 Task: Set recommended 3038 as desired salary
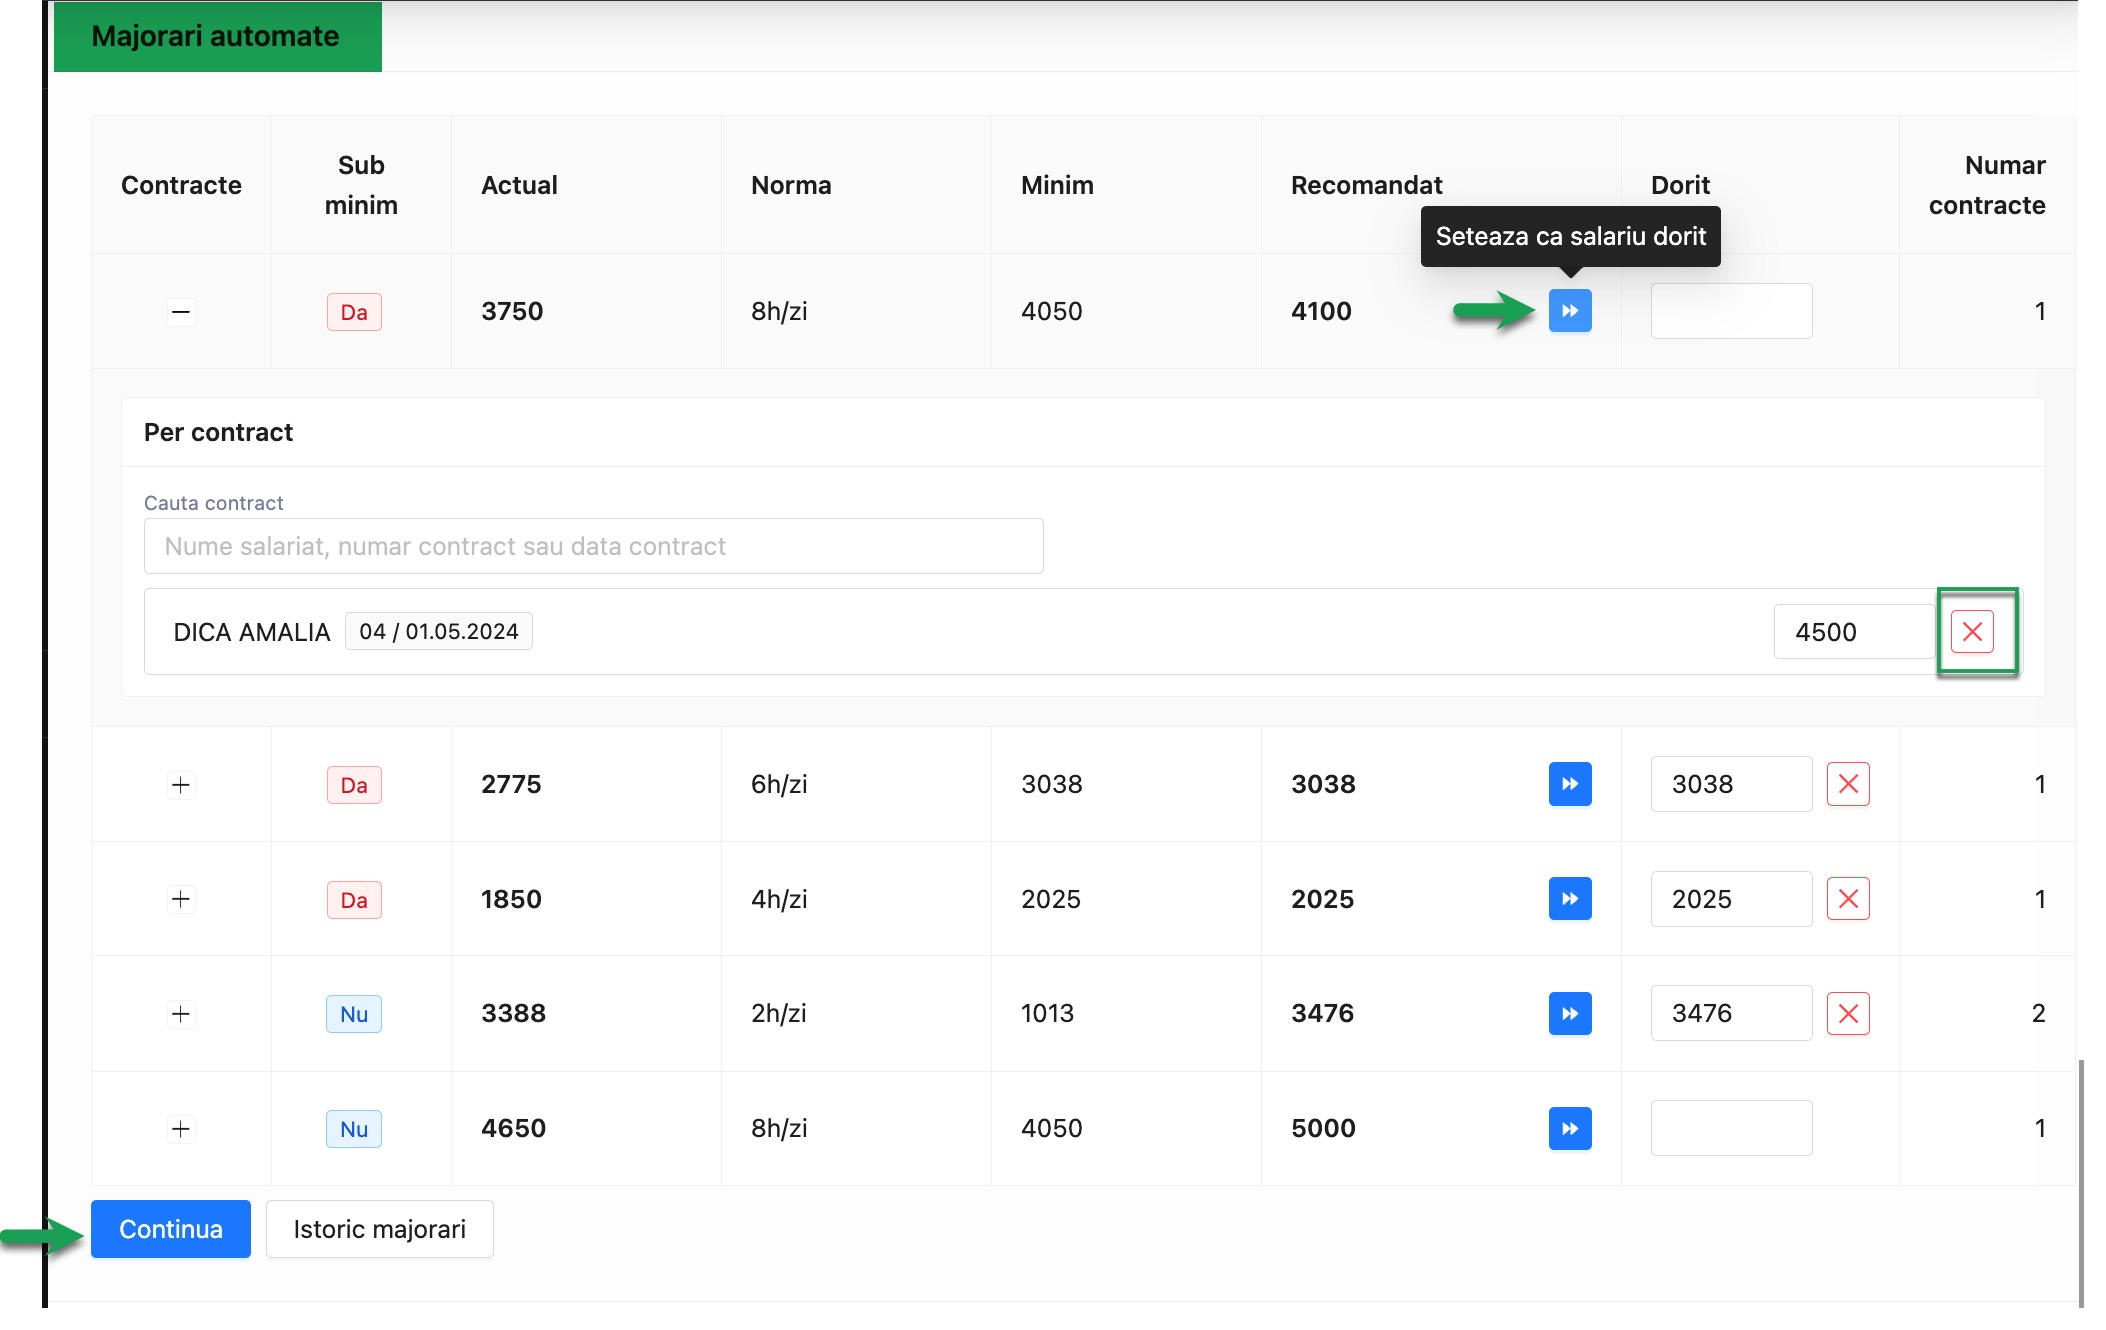coord(1570,784)
